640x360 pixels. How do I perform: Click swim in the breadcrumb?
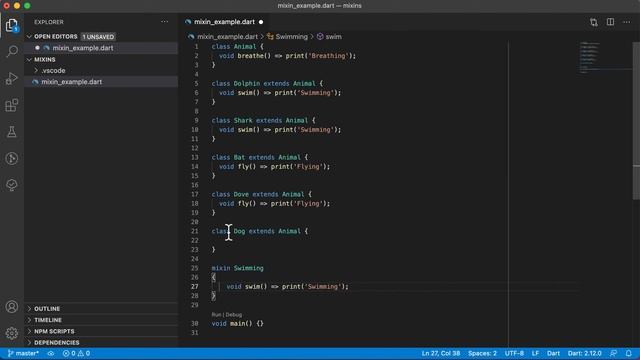coord(333,37)
